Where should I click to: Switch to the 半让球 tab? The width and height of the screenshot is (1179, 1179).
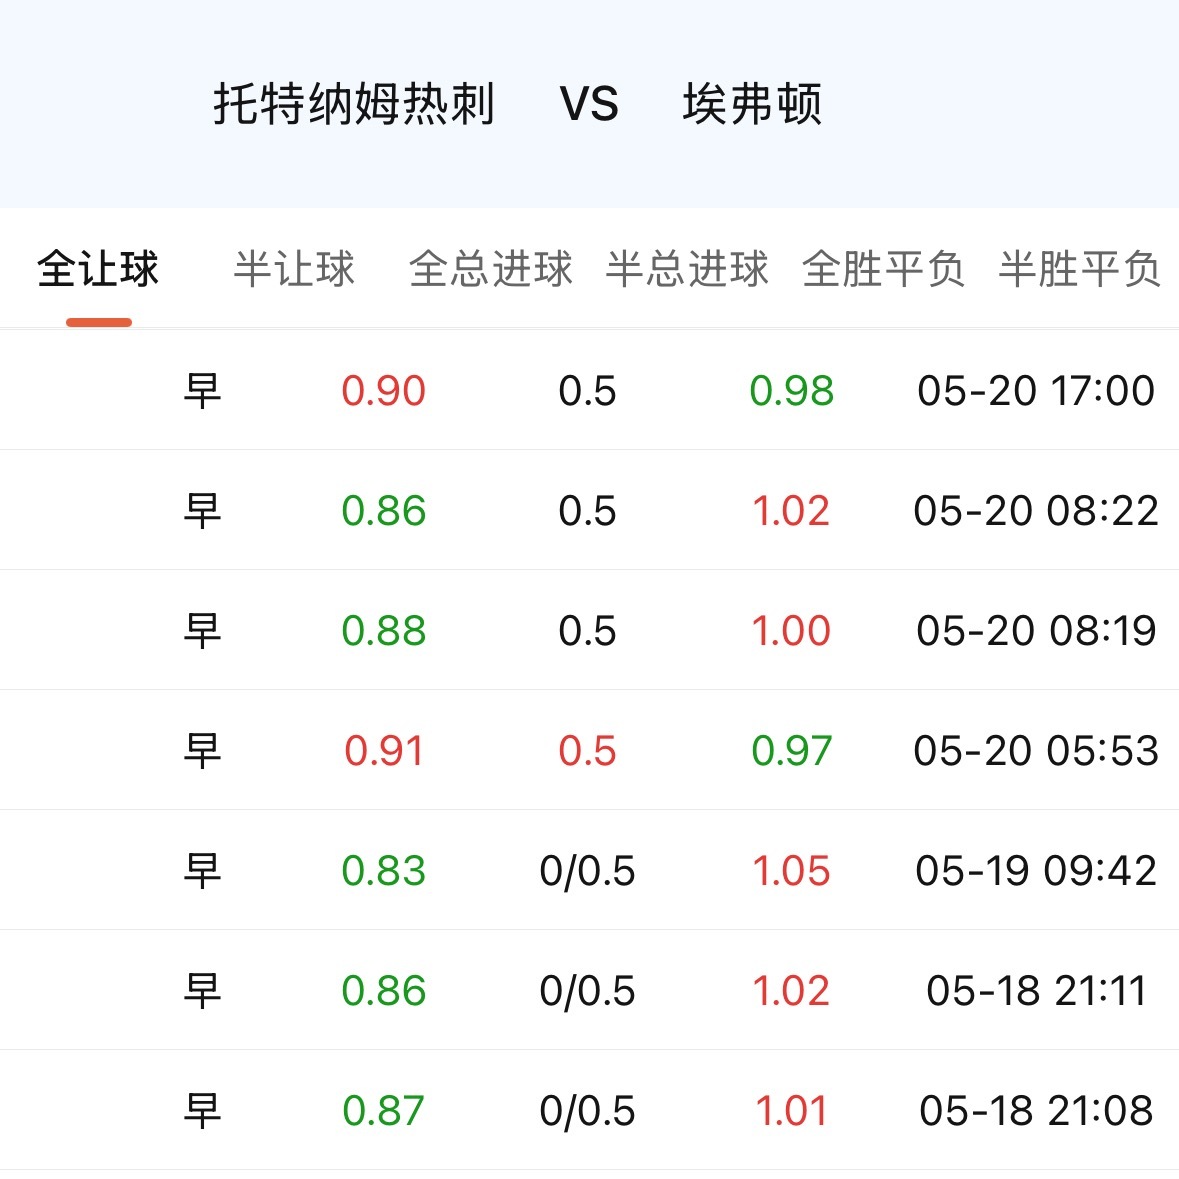tap(294, 268)
